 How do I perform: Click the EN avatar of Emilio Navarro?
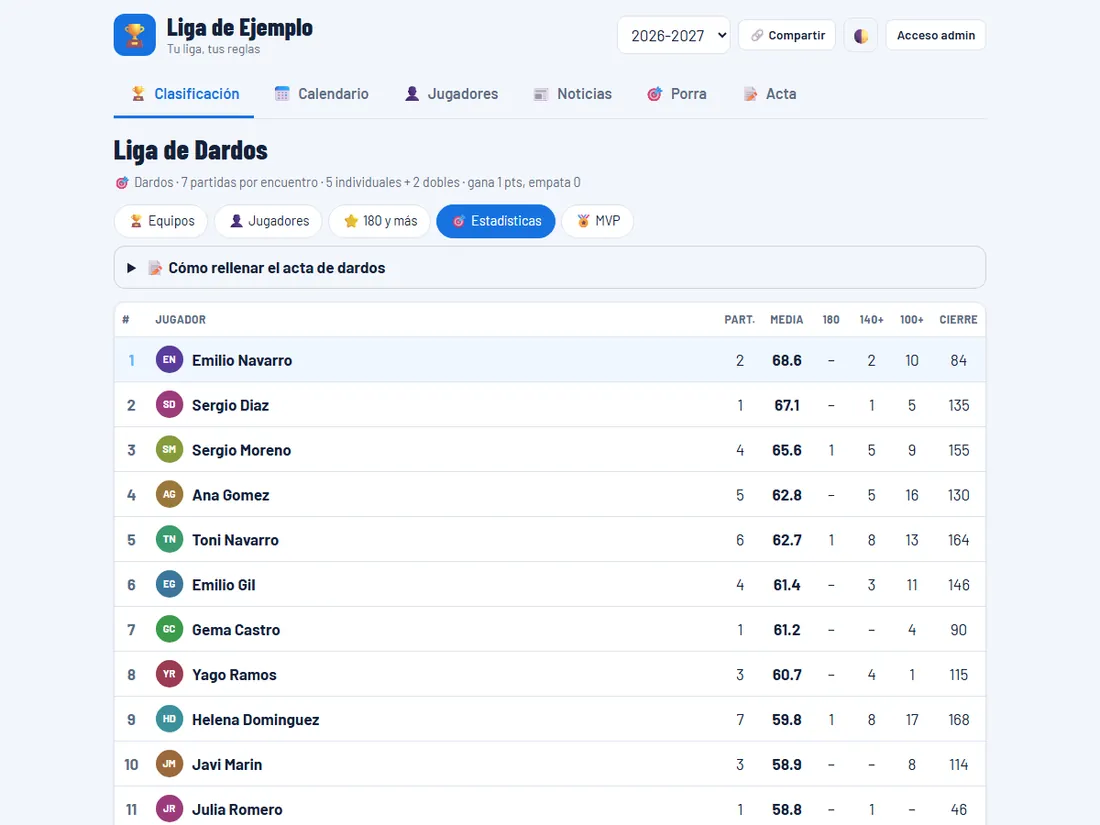pyautogui.click(x=169, y=360)
